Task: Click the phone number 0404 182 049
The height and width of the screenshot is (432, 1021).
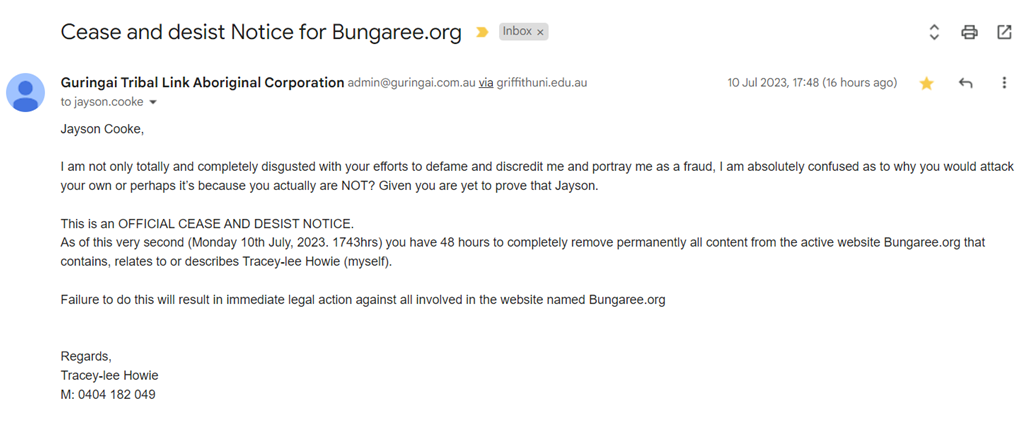Action: 117,394
